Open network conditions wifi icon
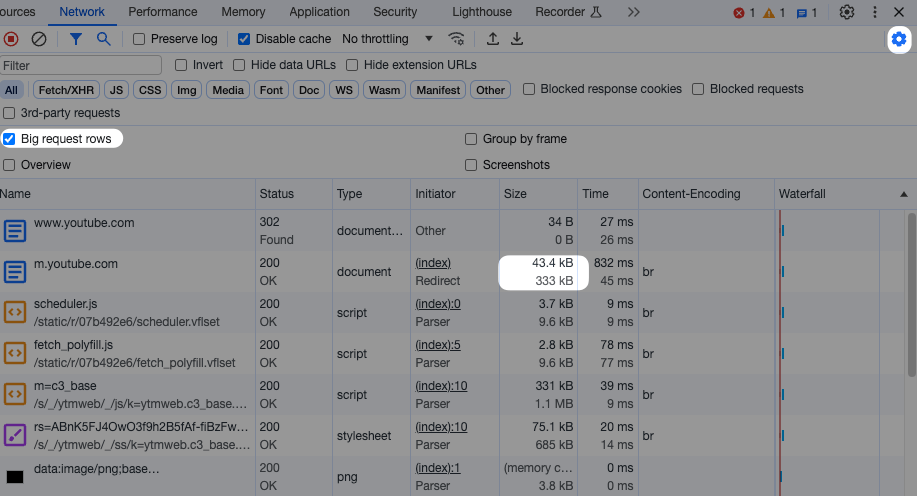 [x=456, y=39]
